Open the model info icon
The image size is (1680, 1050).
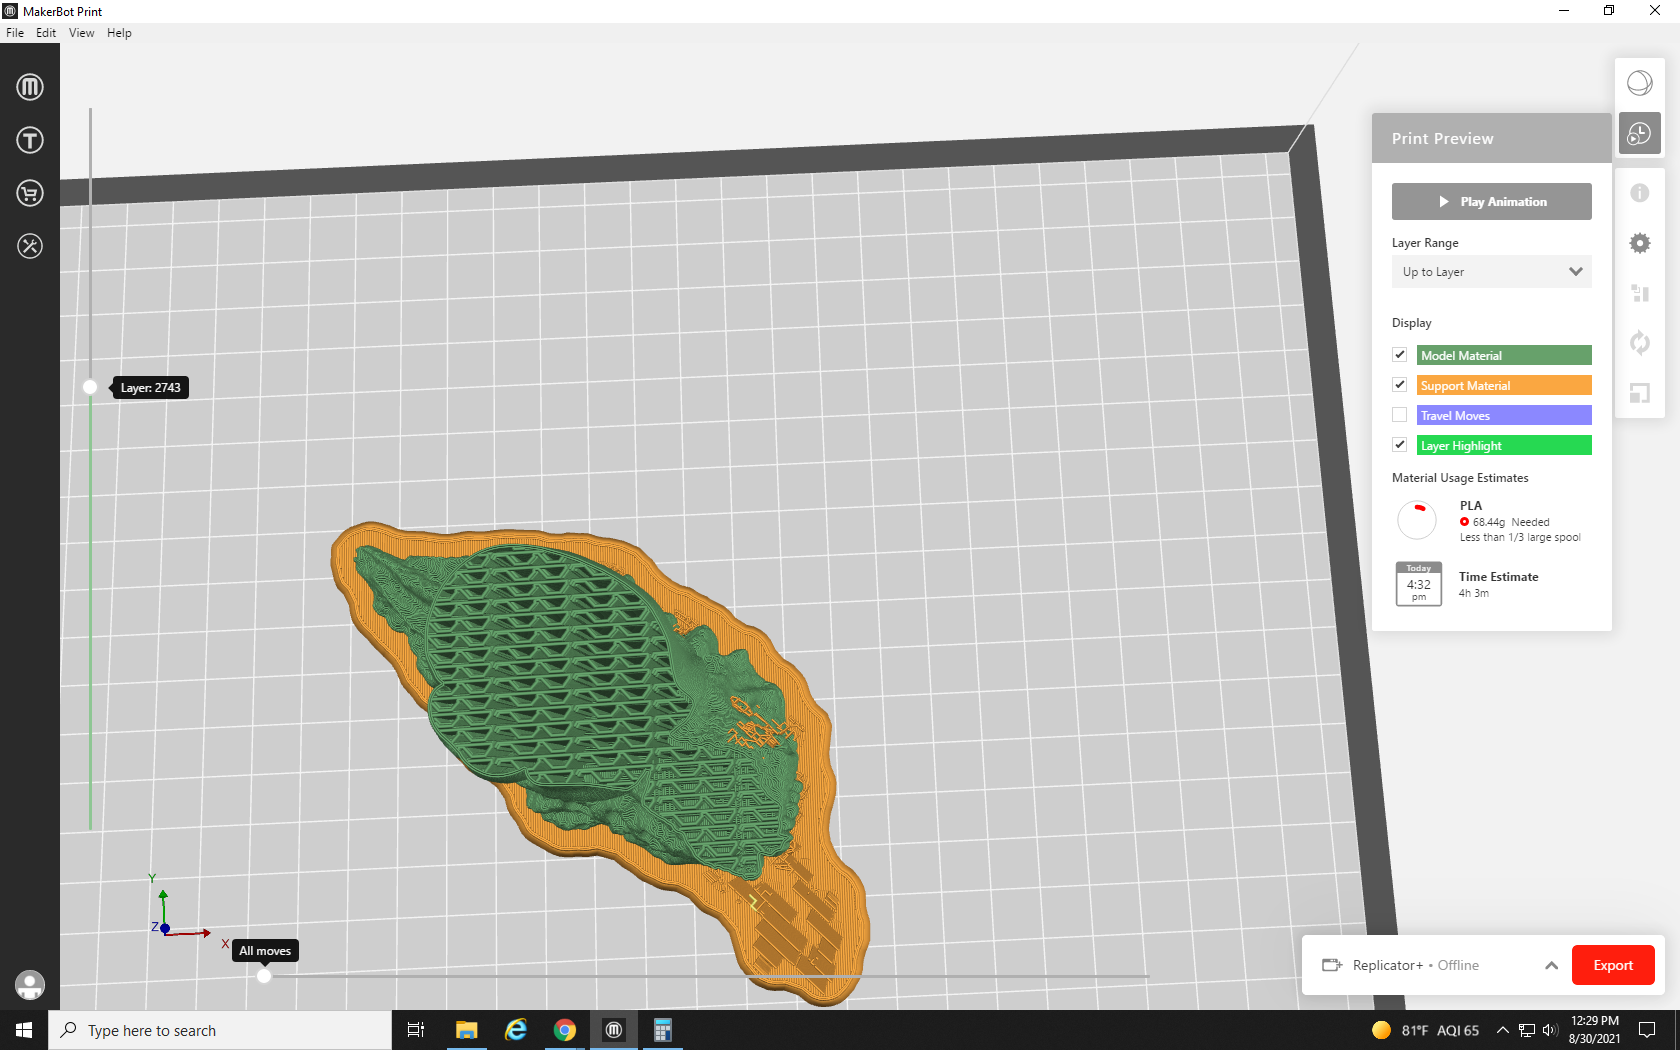(x=1640, y=193)
